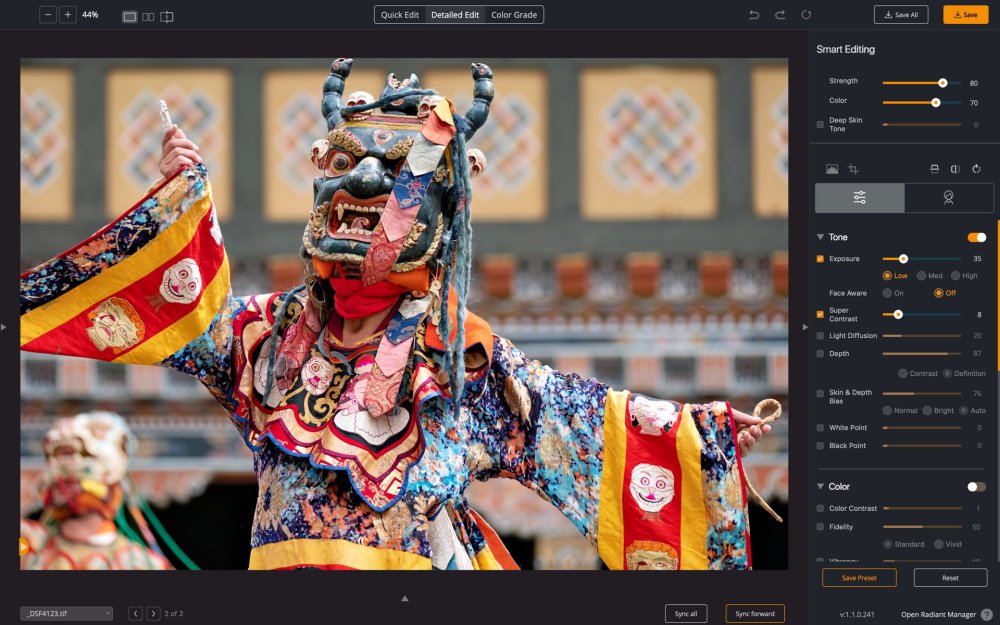The width and height of the screenshot is (1000, 625).
Task: Click the orange Save button
Action: tap(966, 15)
